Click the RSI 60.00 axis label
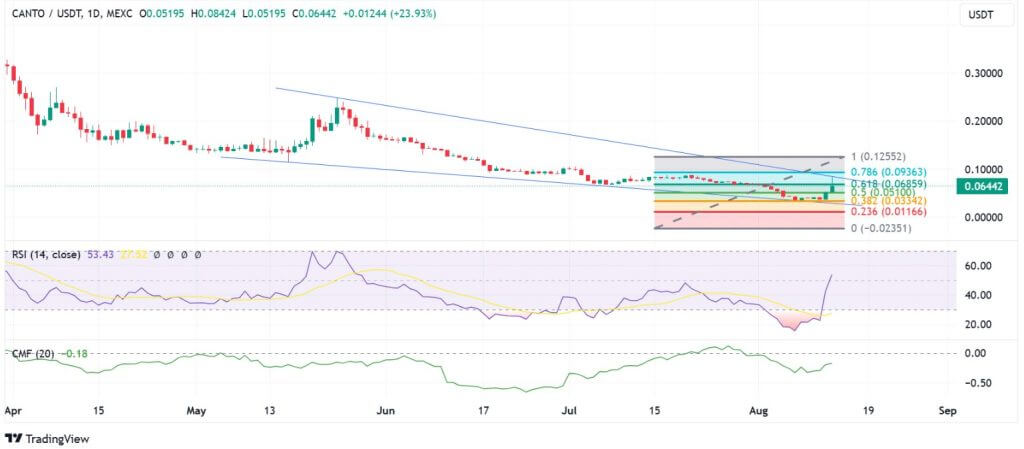 [x=980, y=266]
